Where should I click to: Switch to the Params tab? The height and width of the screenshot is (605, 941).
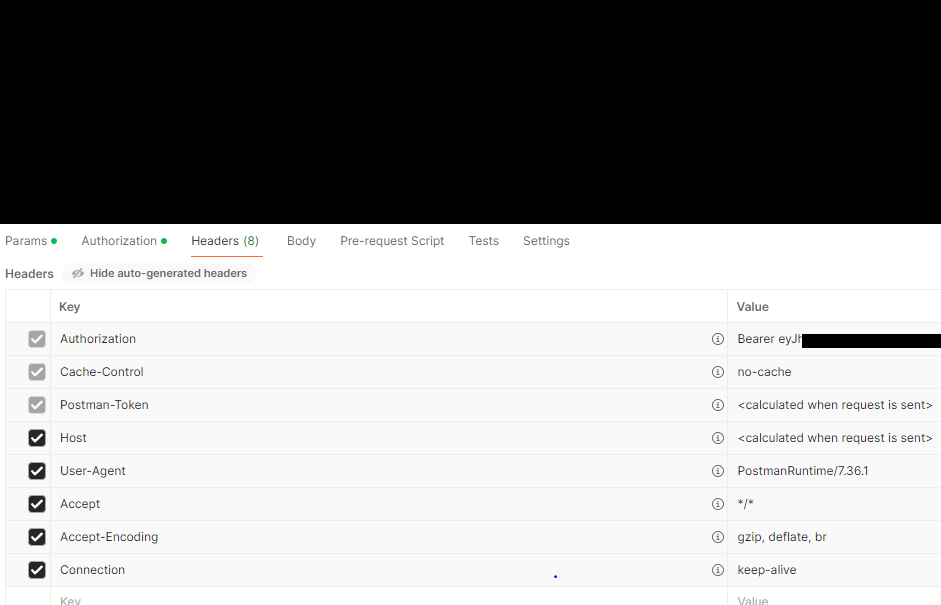click(31, 241)
